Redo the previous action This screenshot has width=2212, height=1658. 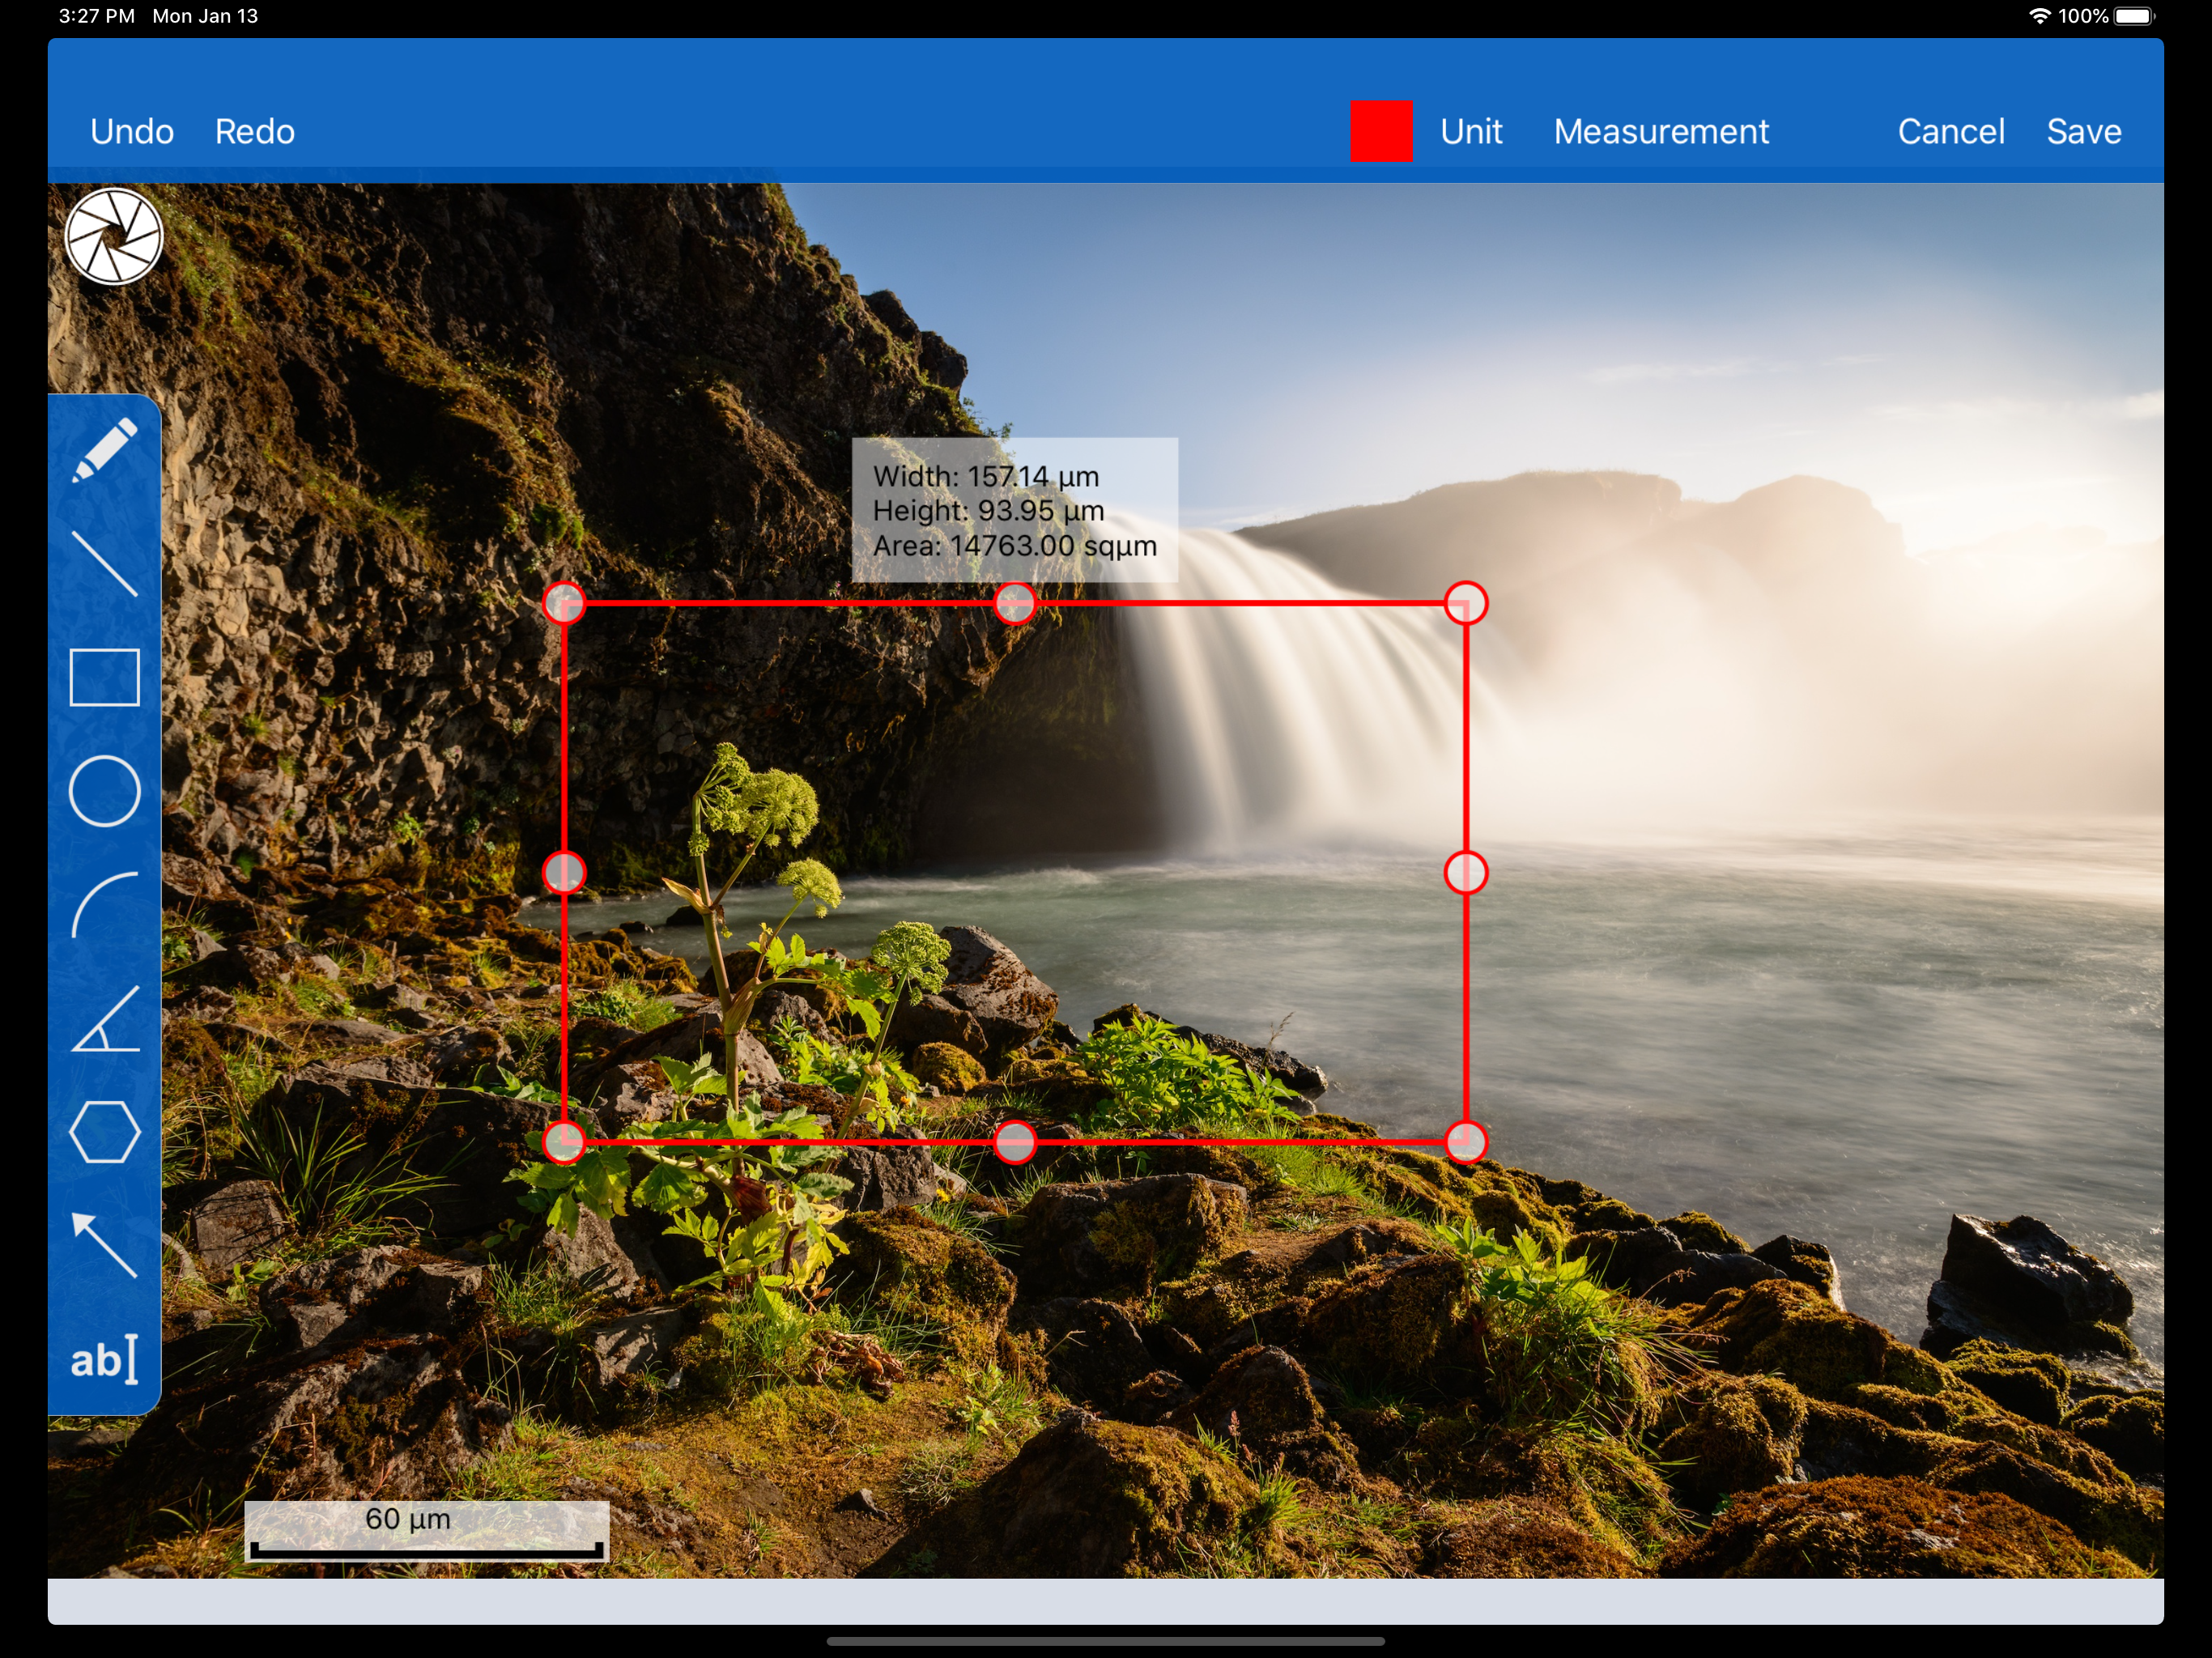tap(255, 131)
